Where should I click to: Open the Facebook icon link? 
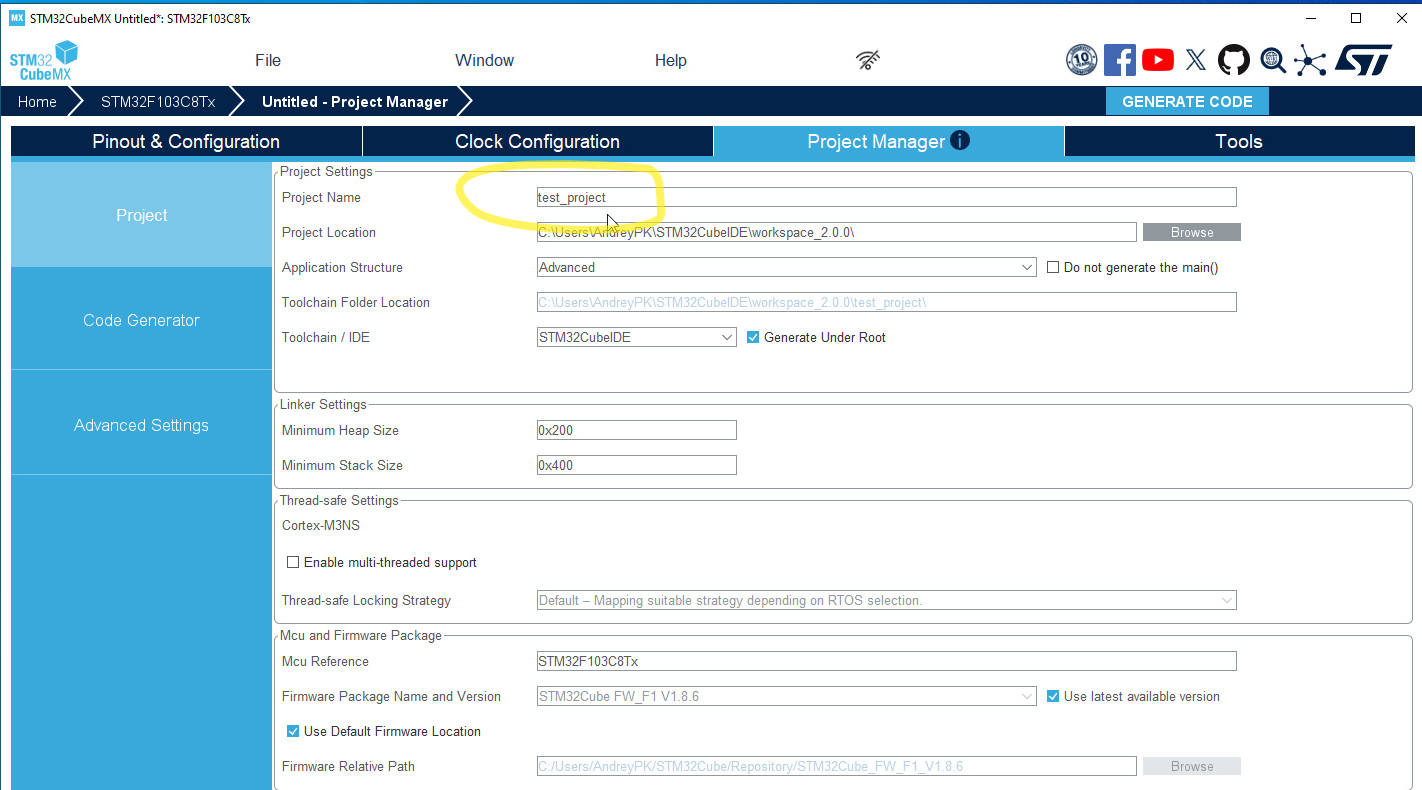[x=1120, y=60]
